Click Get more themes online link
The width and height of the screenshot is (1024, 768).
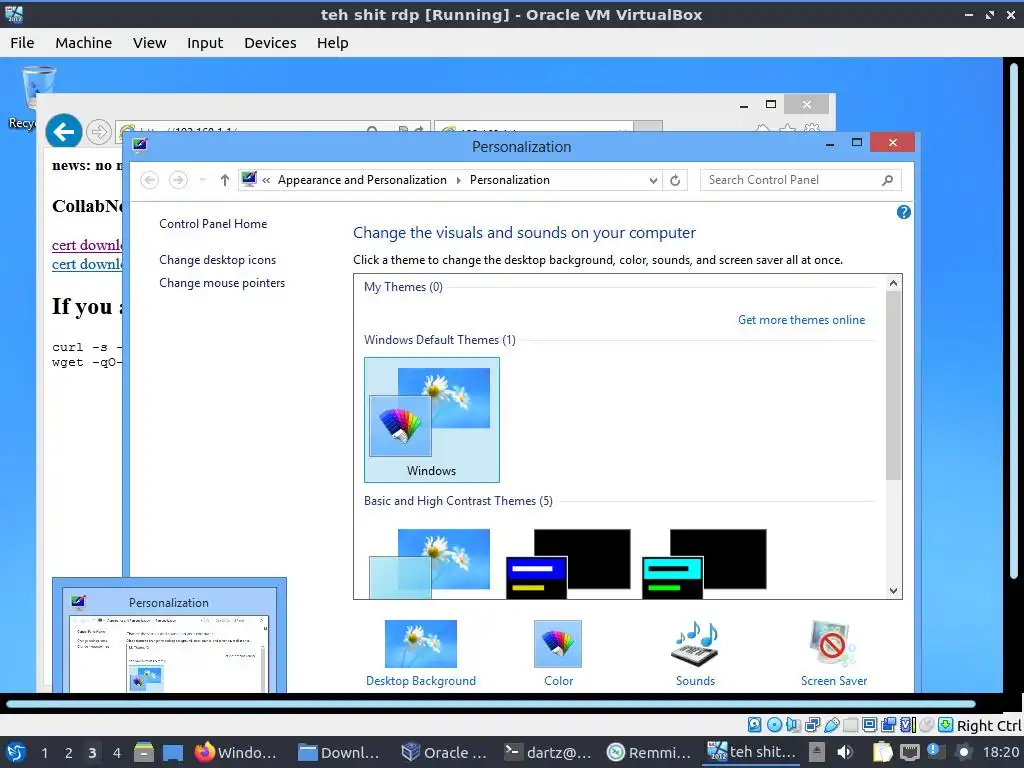[801, 320]
